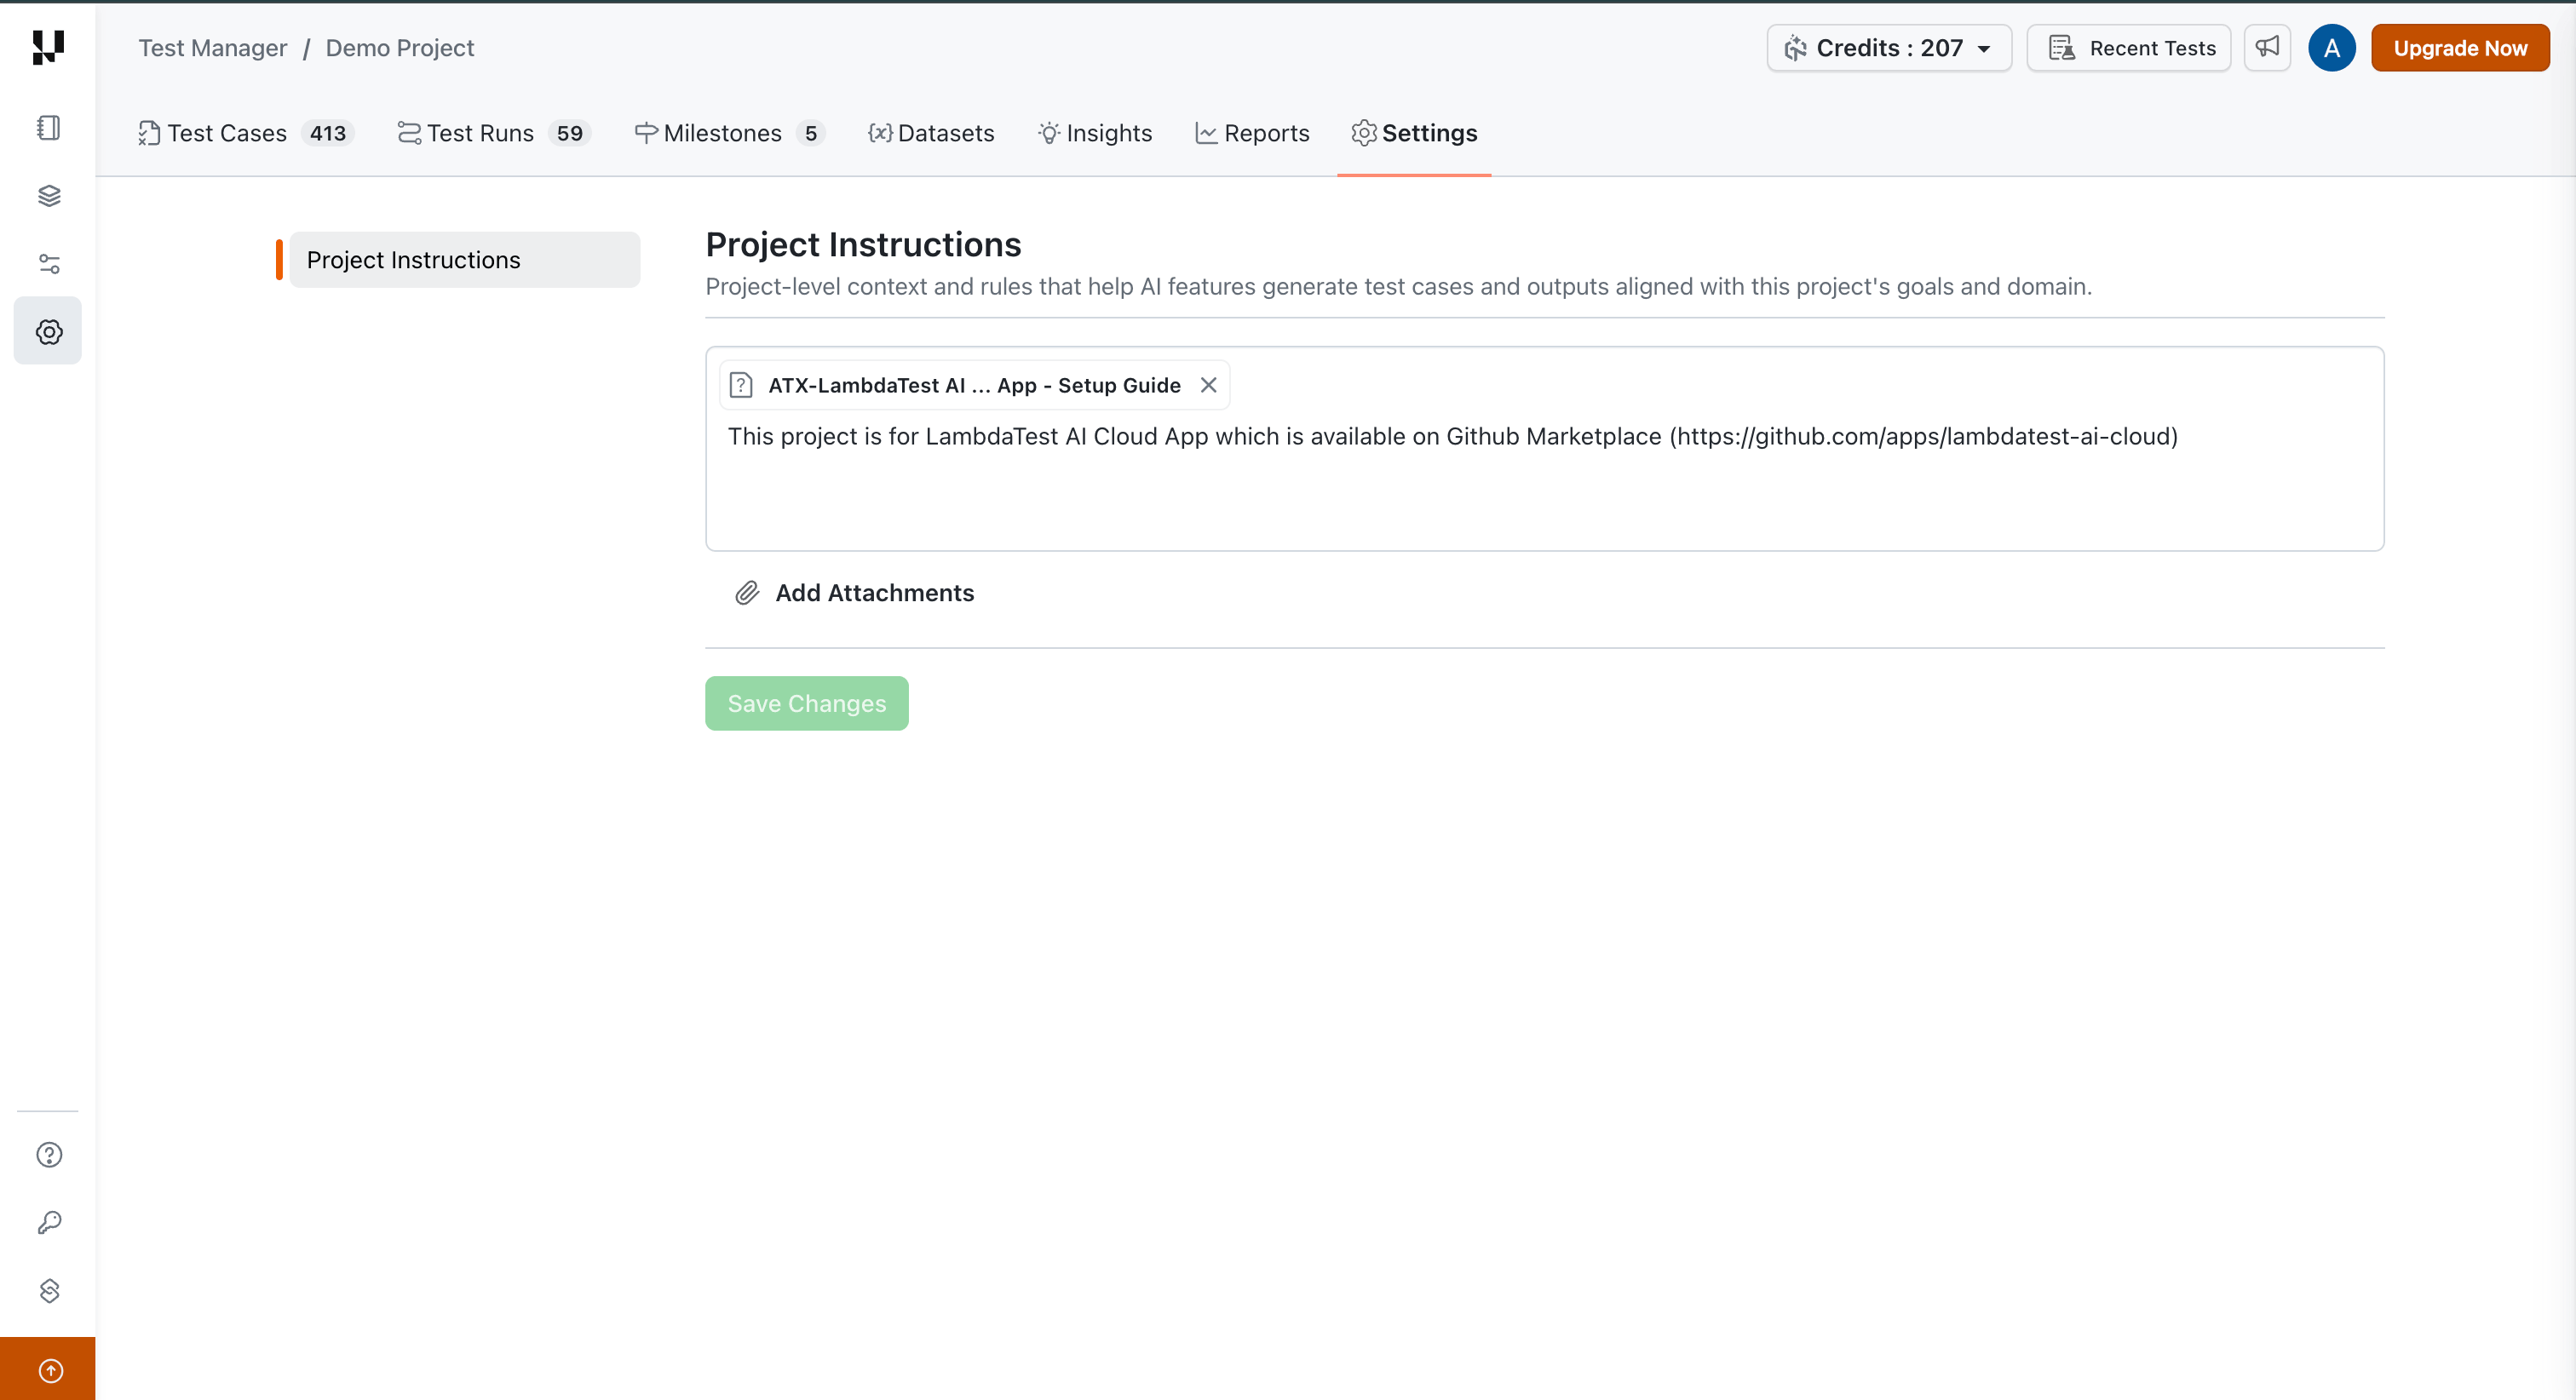Open the Settings gear icon in the sidebar
Screen dimensions: 2576x1400
coord(47,331)
